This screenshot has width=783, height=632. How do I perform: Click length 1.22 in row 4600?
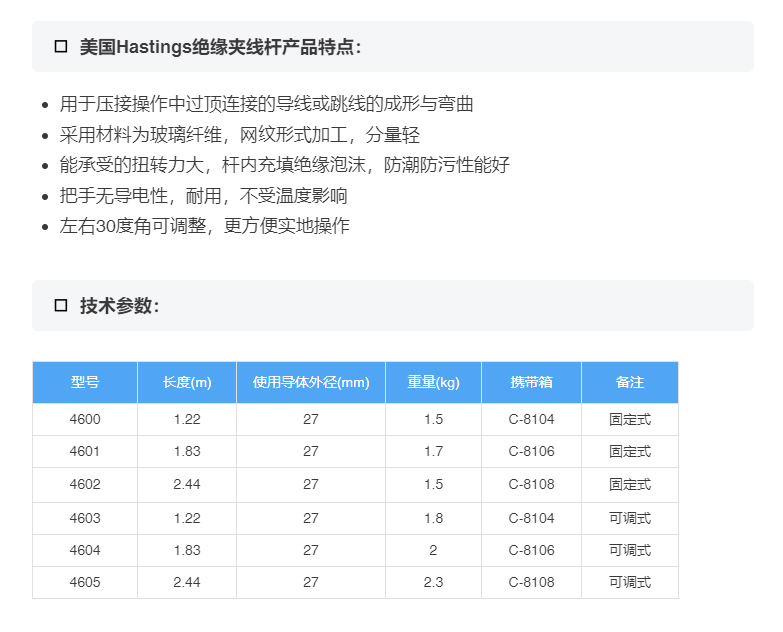click(x=187, y=419)
